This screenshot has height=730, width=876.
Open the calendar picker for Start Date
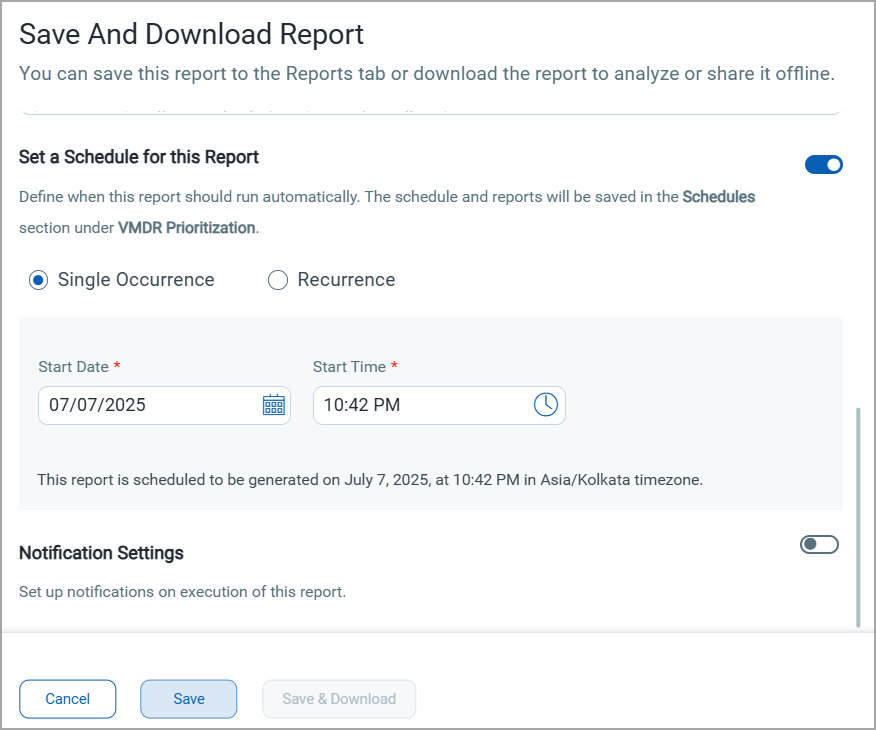tap(273, 405)
